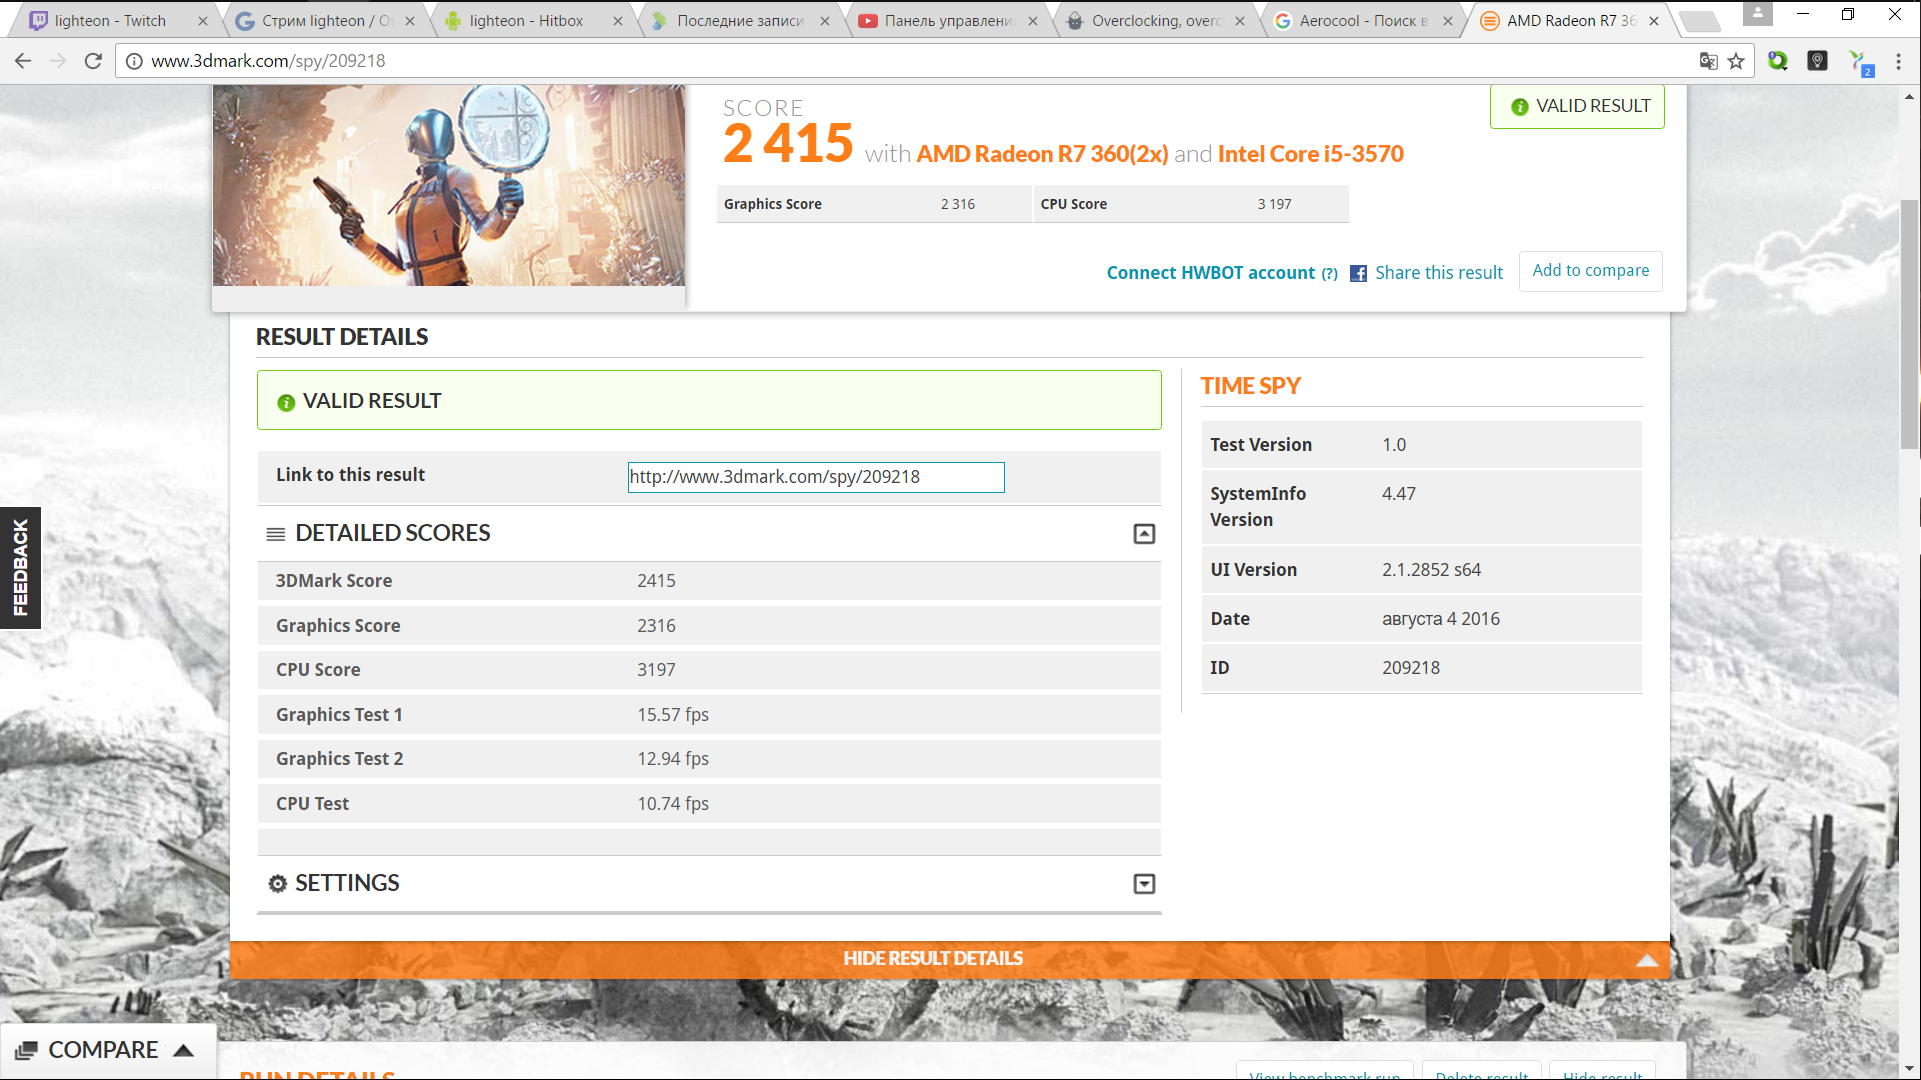Click the up arrow on the HIDE RESULT DETAILS bar
Screen dimensions: 1921x1080
pos(1646,960)
